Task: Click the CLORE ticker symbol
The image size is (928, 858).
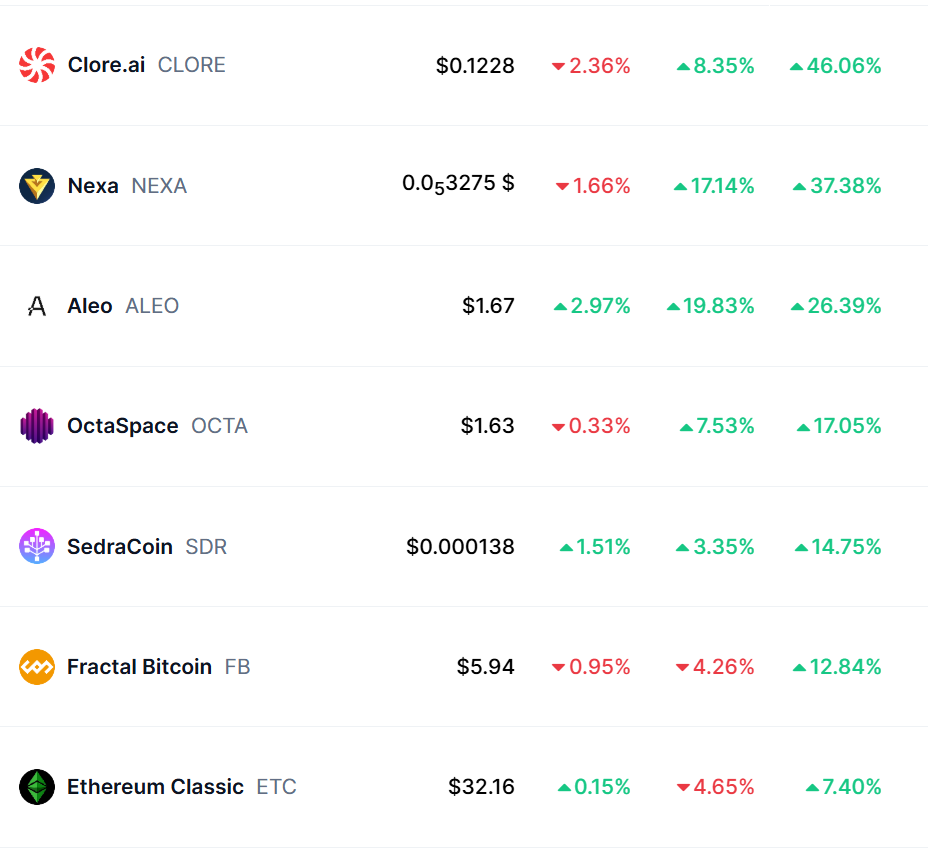Action: (192, 65)
